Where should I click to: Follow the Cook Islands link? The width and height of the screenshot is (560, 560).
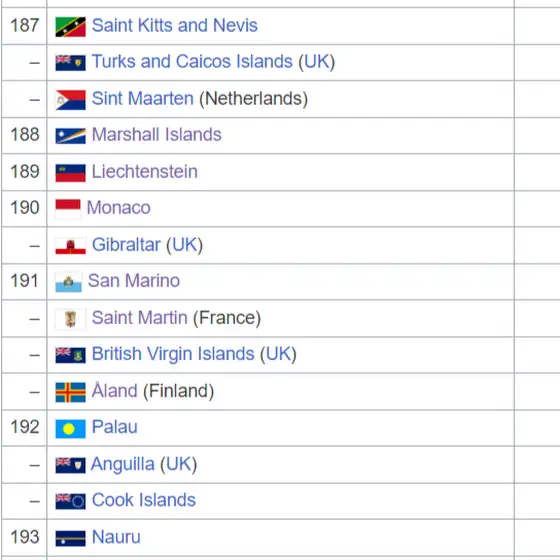click(x=144, y=500)
